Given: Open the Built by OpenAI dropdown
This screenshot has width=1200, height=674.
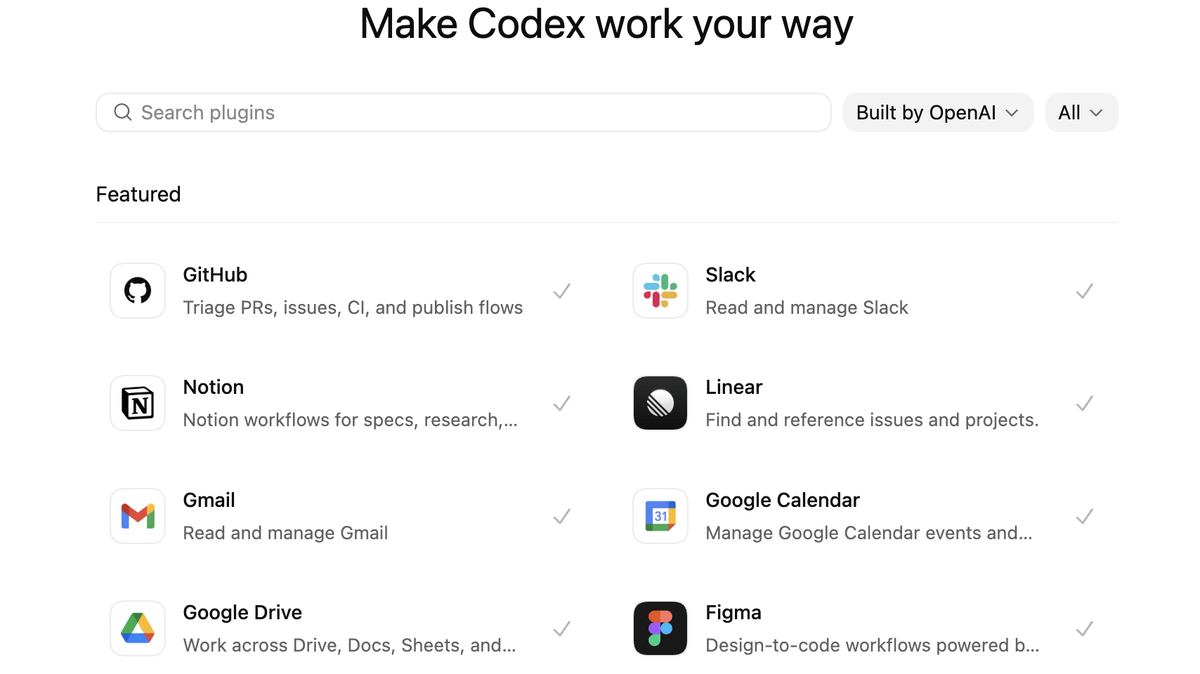Looking at the screenshot, I should (x=937, y=112).
